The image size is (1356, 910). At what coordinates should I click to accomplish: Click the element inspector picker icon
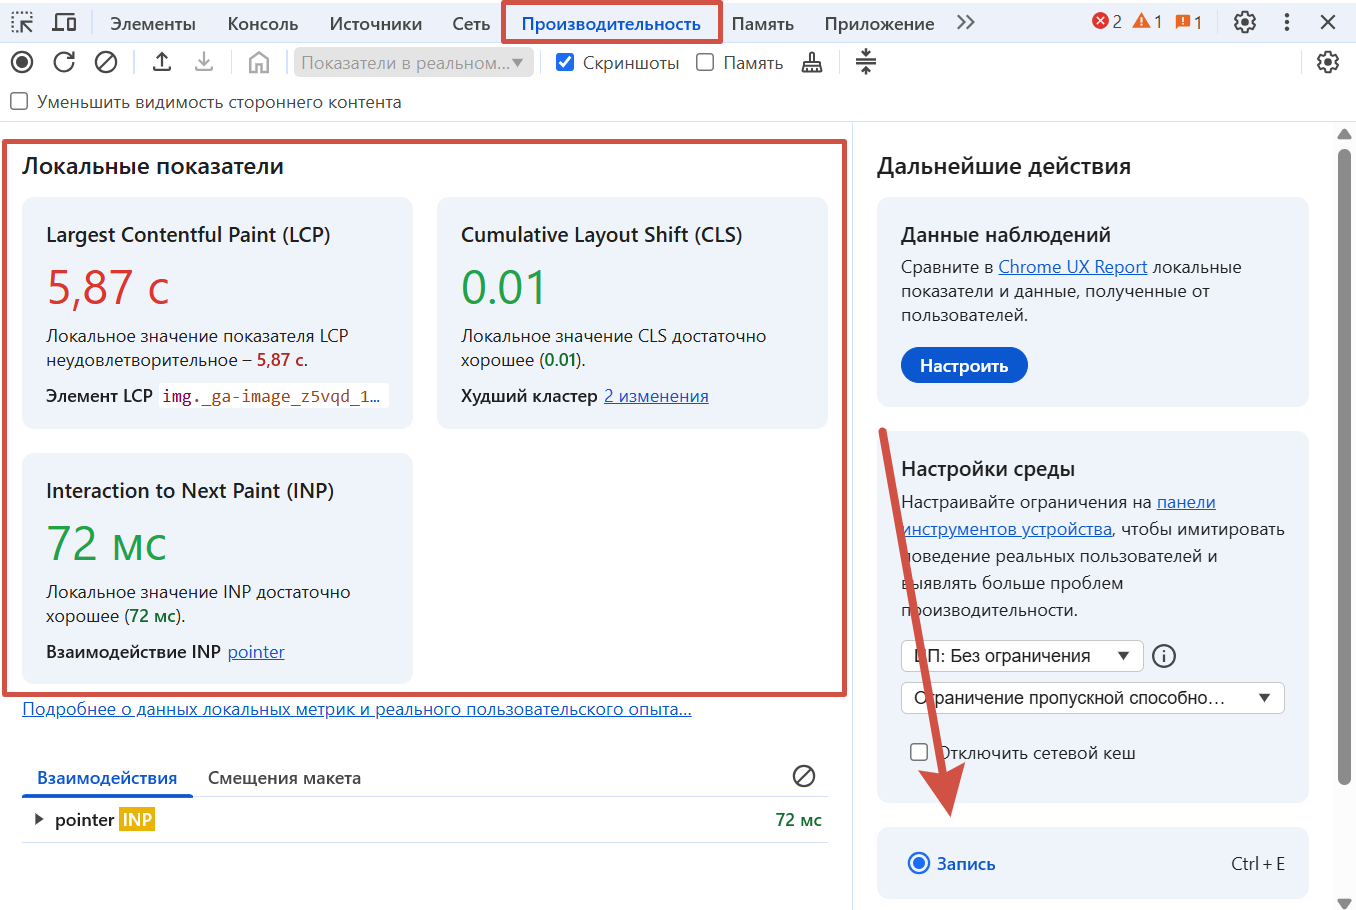click(22, 22)
